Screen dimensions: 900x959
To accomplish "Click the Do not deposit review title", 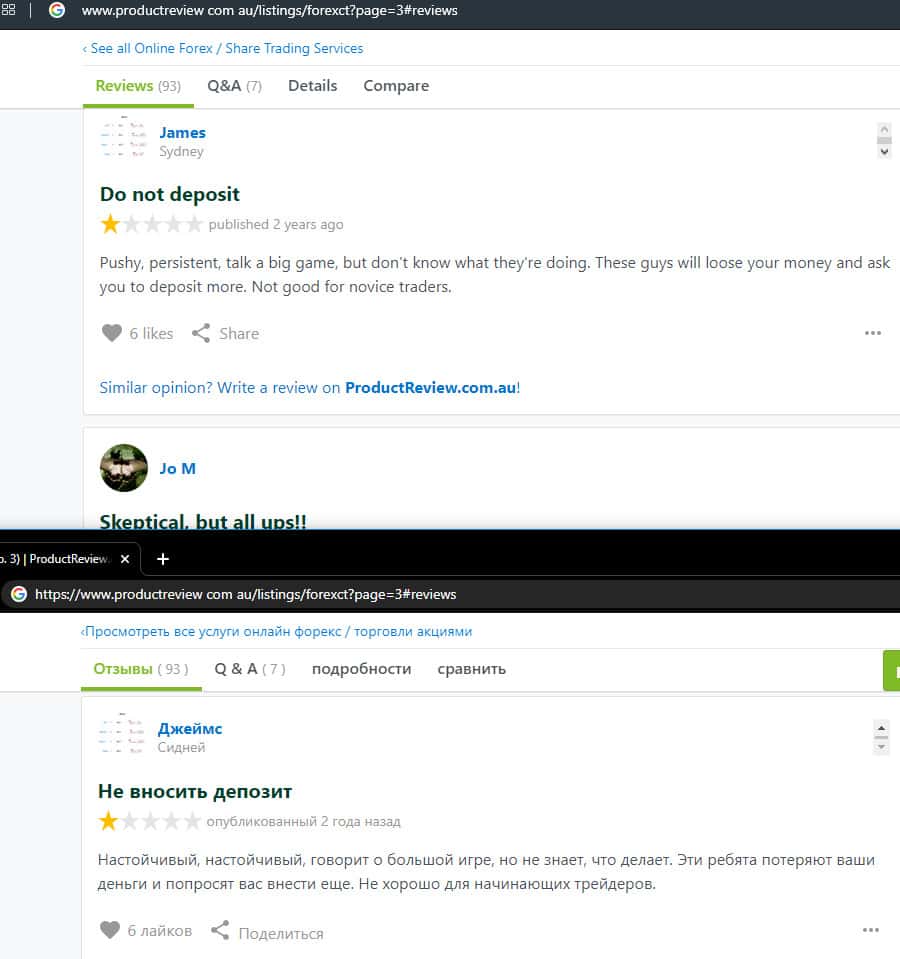I will tap(169, 194).
